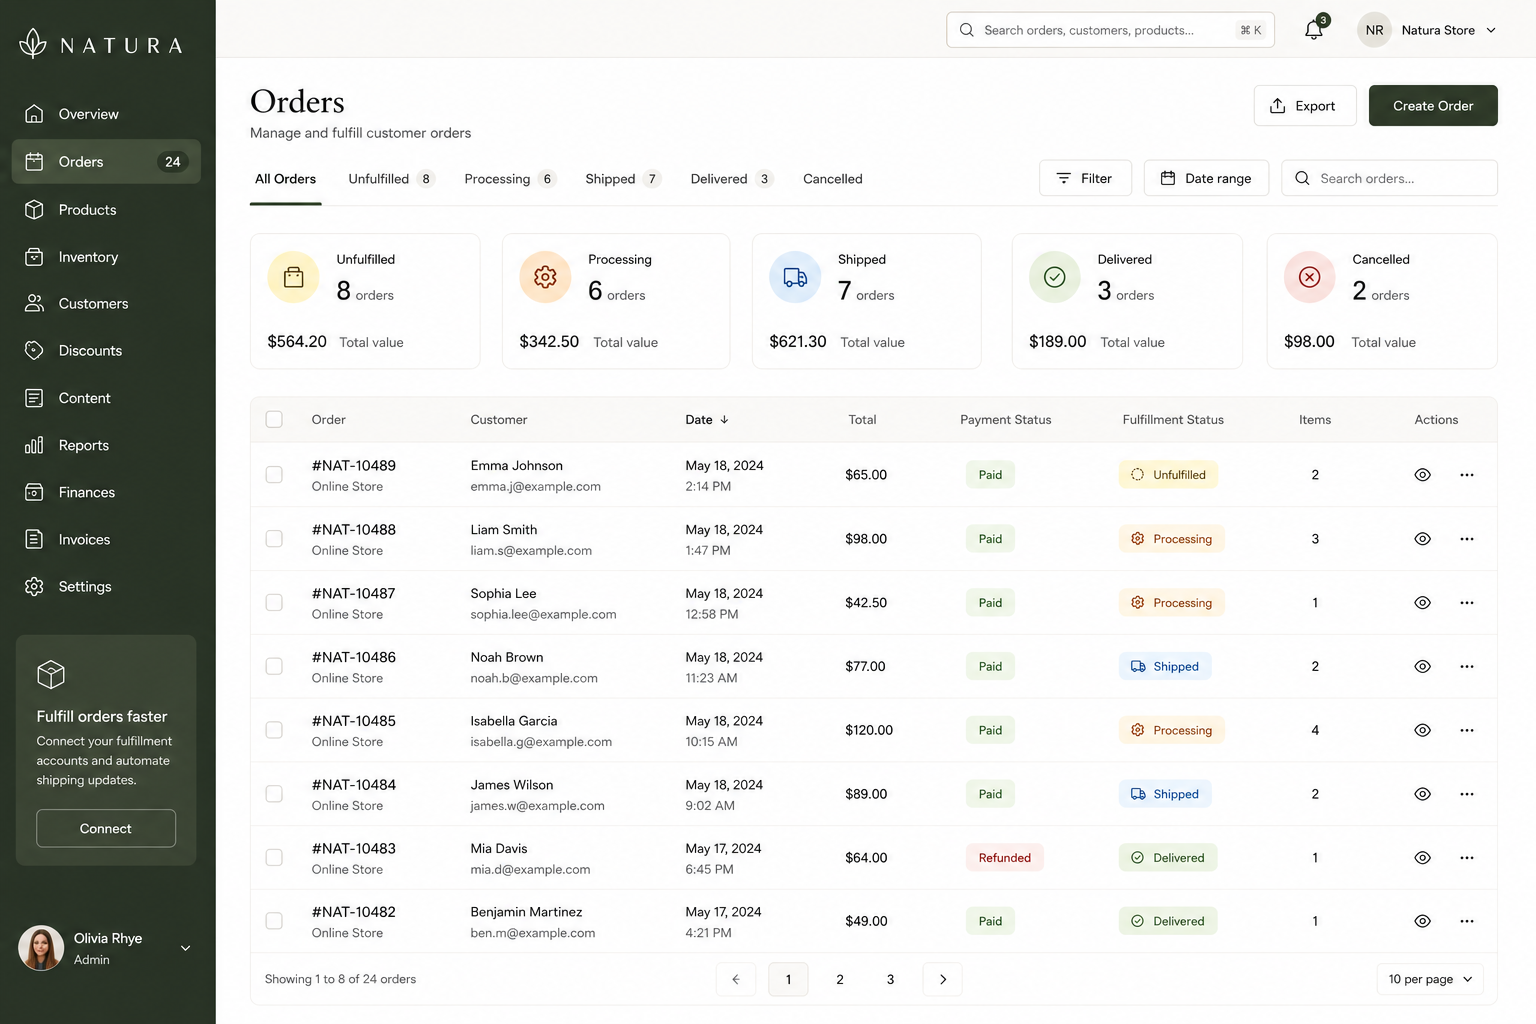Viewport: 1536px width, 1024px height.
Task: Check the box for order #NAT-10488
Action: [274, 539]
